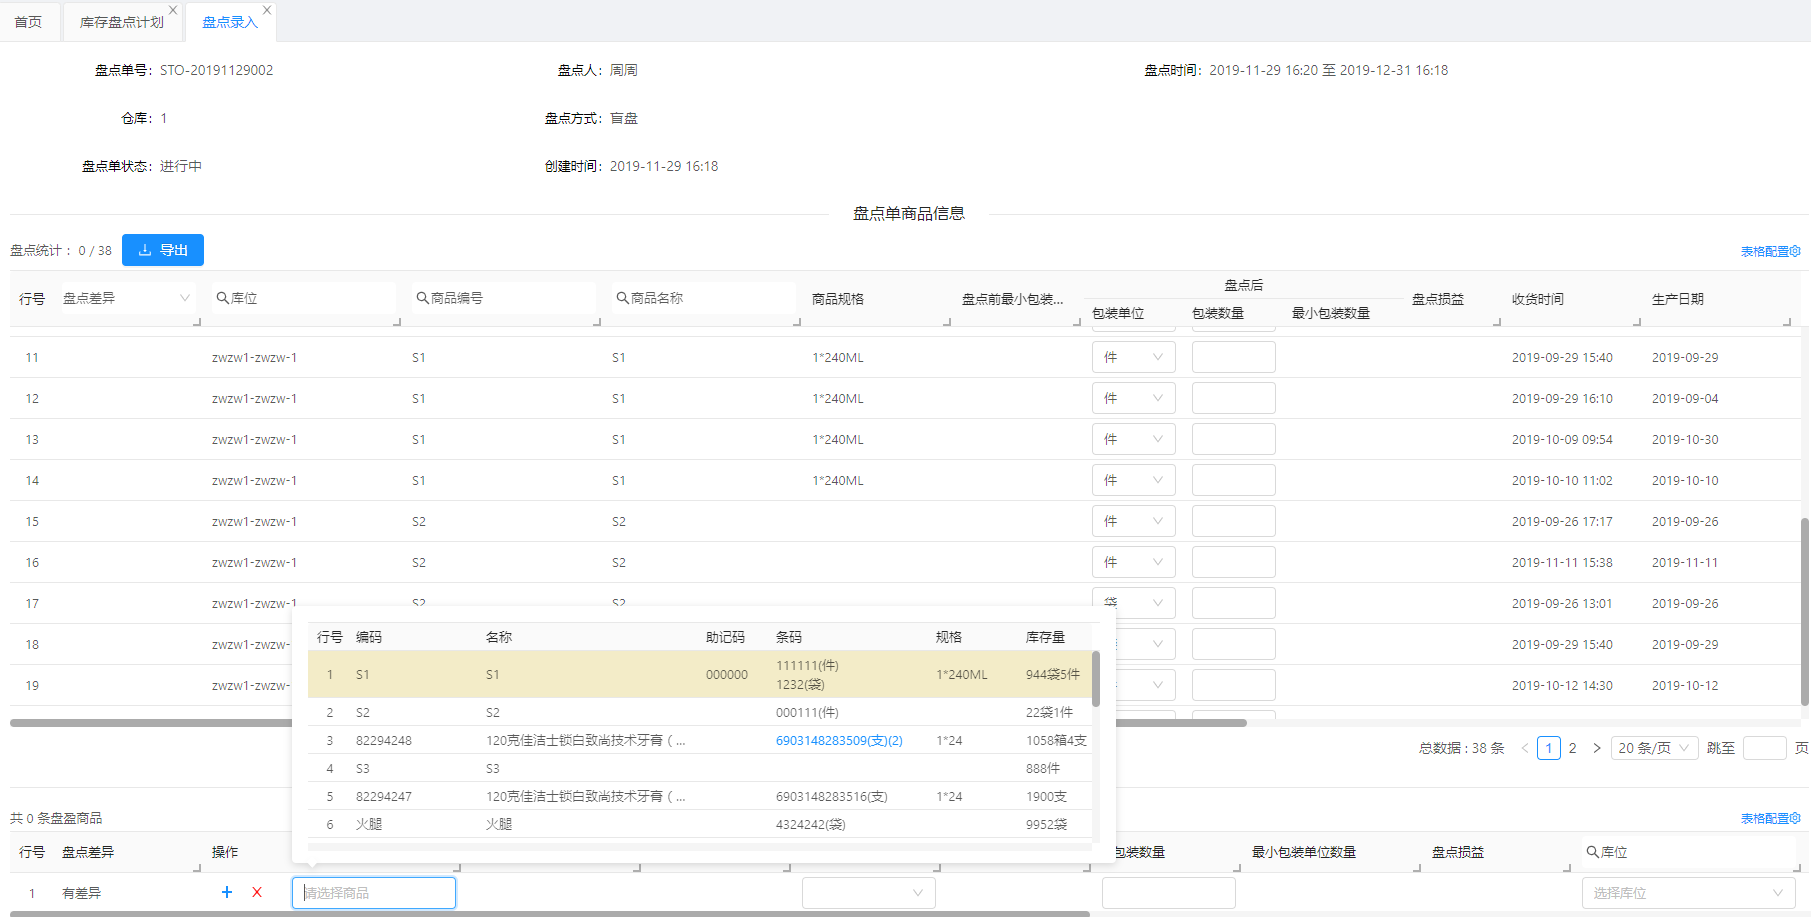Click 包装数量 input in row 11
The image size is (1811, 917).
1234,357
